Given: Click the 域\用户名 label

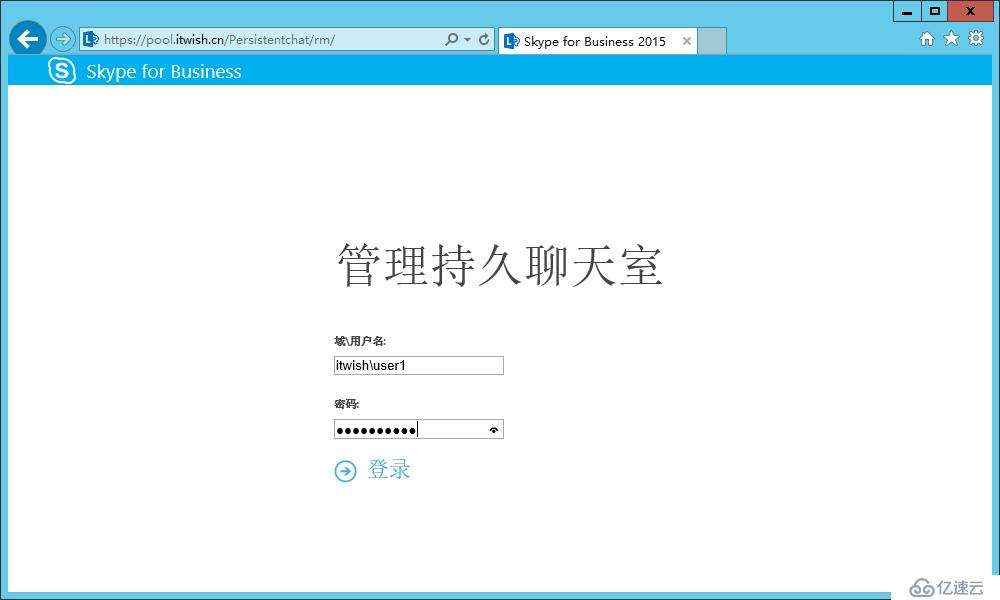Looking at the screenshot, I should (x=360, y=341).
